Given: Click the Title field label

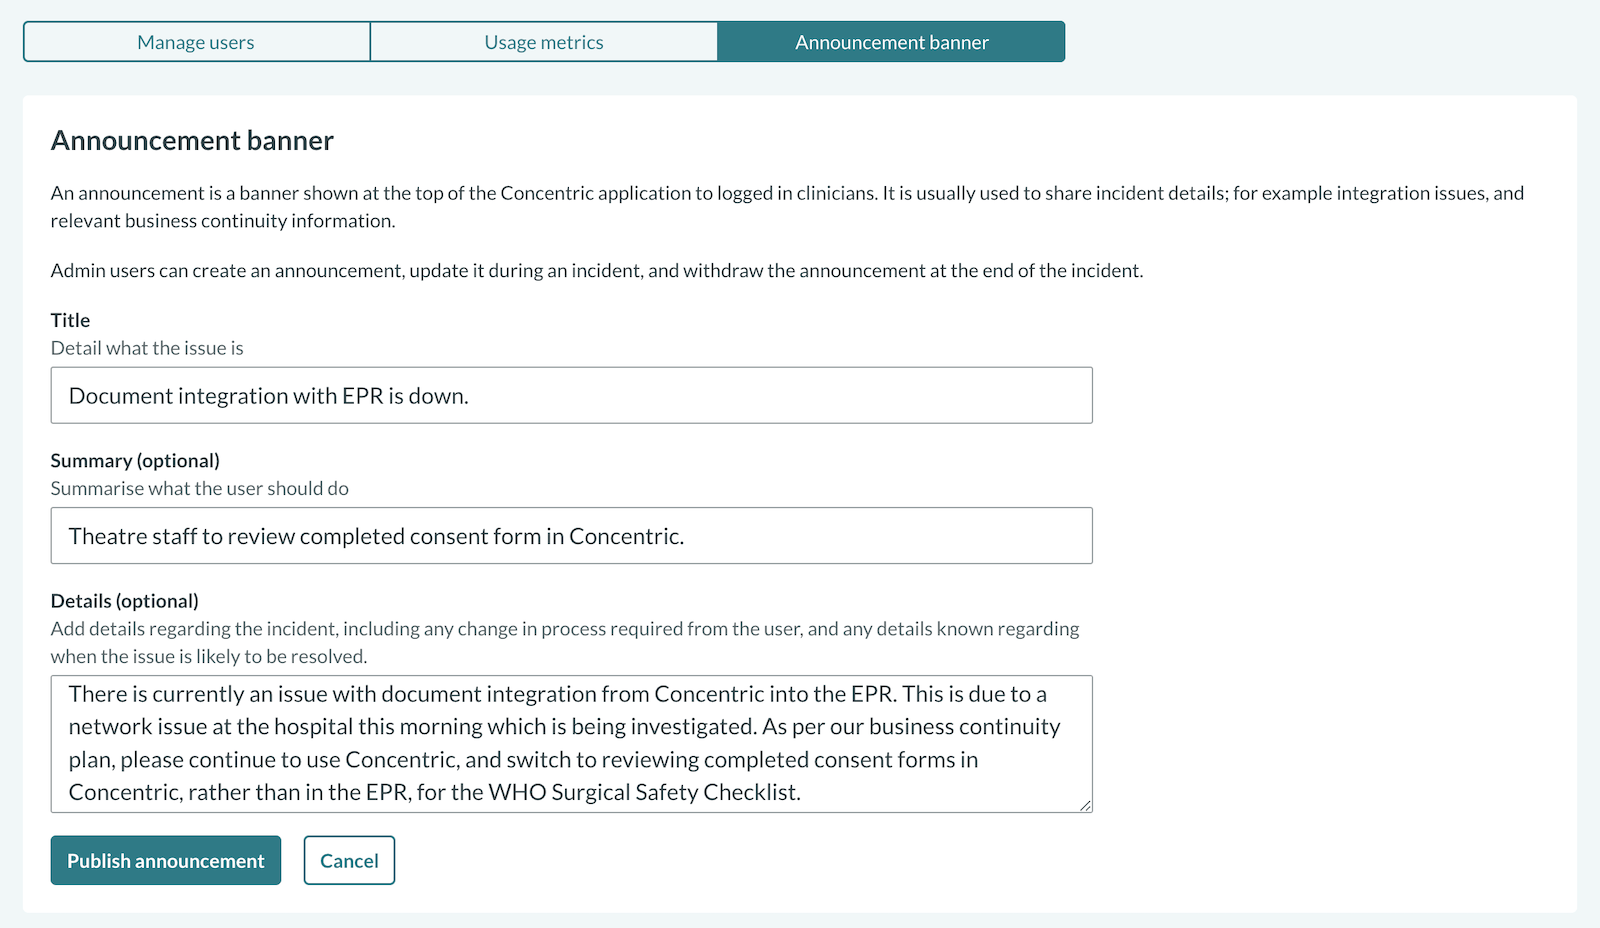Looking at the screenshot, I should pyautogui.click(x=69, y=320).
